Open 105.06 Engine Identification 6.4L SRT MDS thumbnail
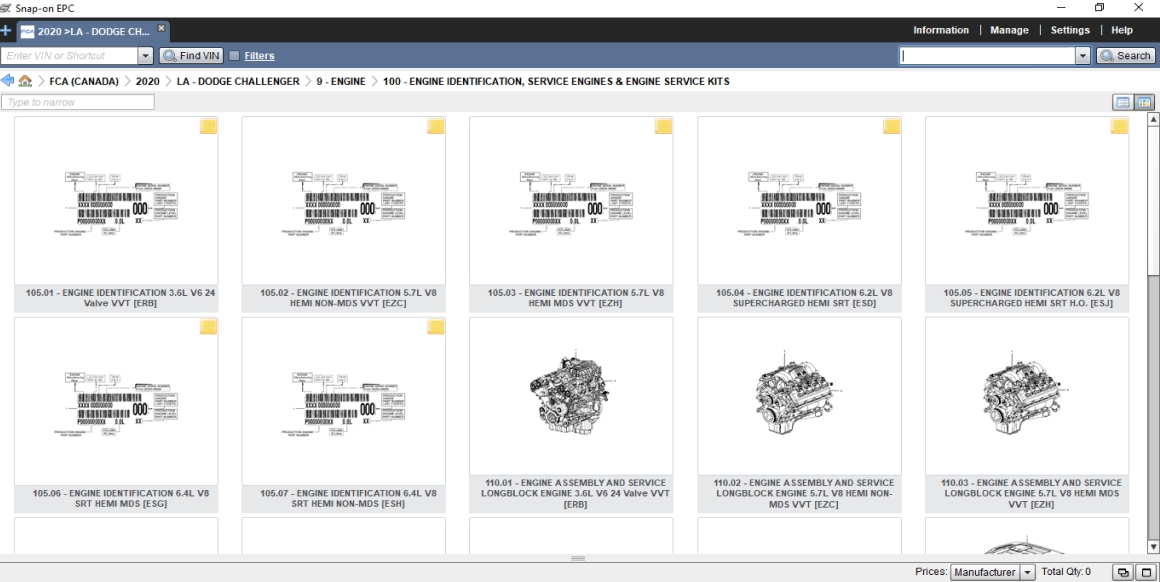 click(x=116, y=402)
